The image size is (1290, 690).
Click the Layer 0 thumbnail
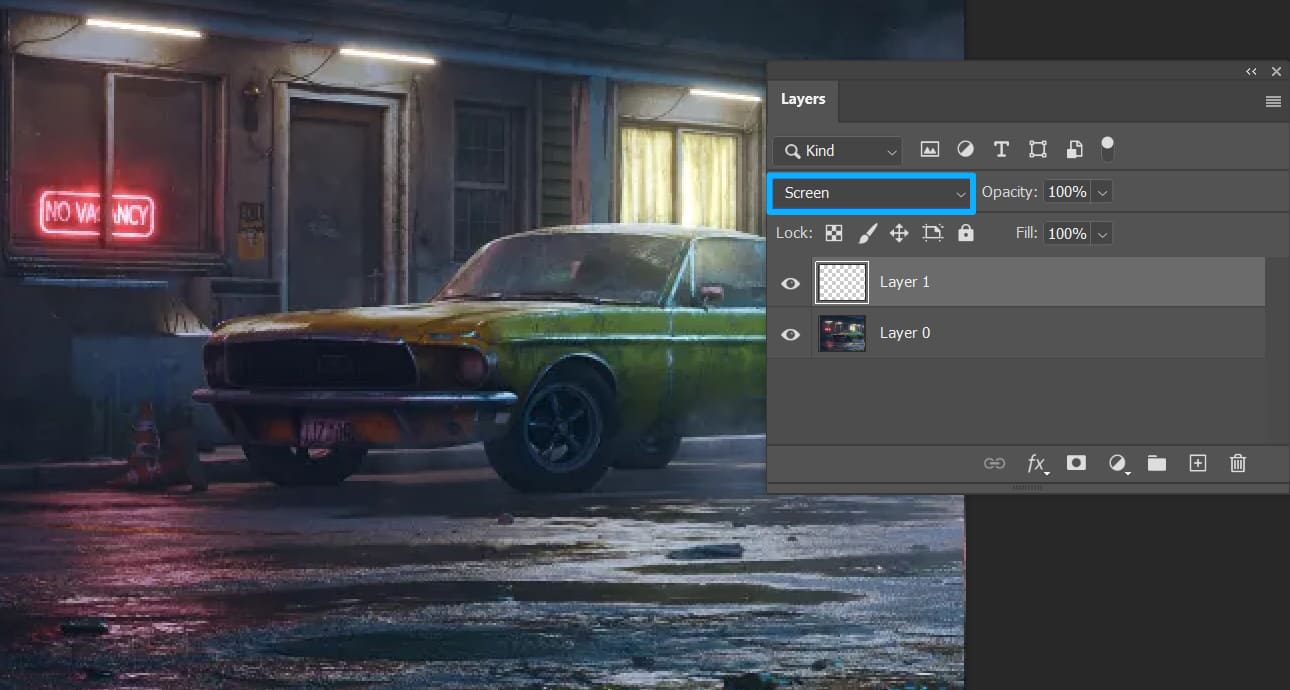tap(841, 334)
